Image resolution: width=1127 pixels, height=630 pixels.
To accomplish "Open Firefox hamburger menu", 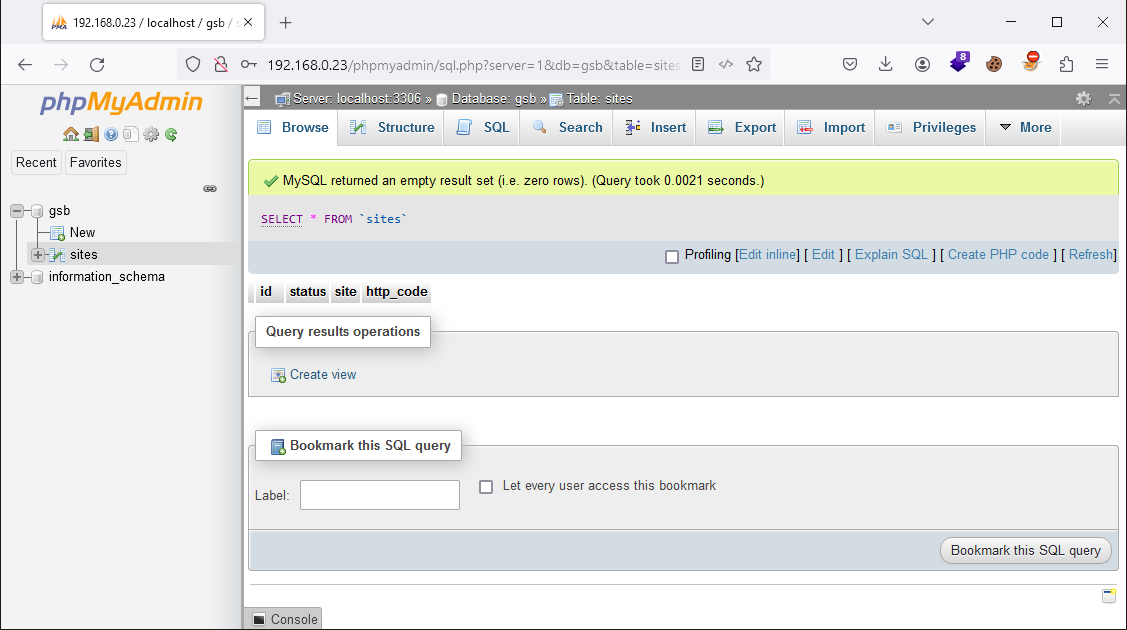I will (x=1102, y=65).
